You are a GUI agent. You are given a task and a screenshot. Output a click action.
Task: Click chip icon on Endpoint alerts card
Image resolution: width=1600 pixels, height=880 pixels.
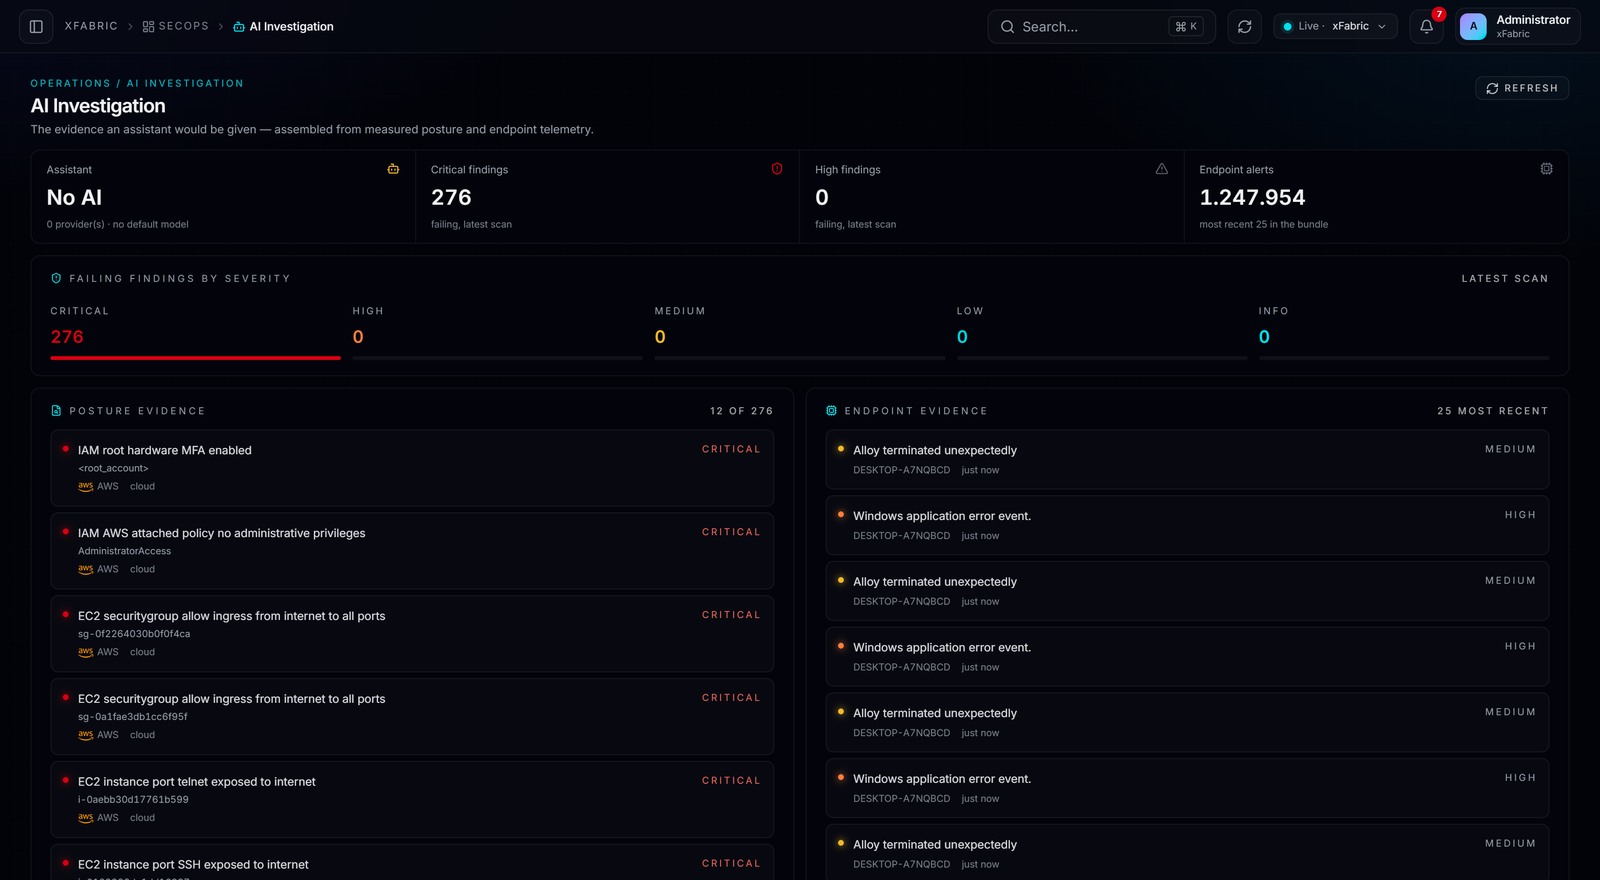(x=1546, y=169)
